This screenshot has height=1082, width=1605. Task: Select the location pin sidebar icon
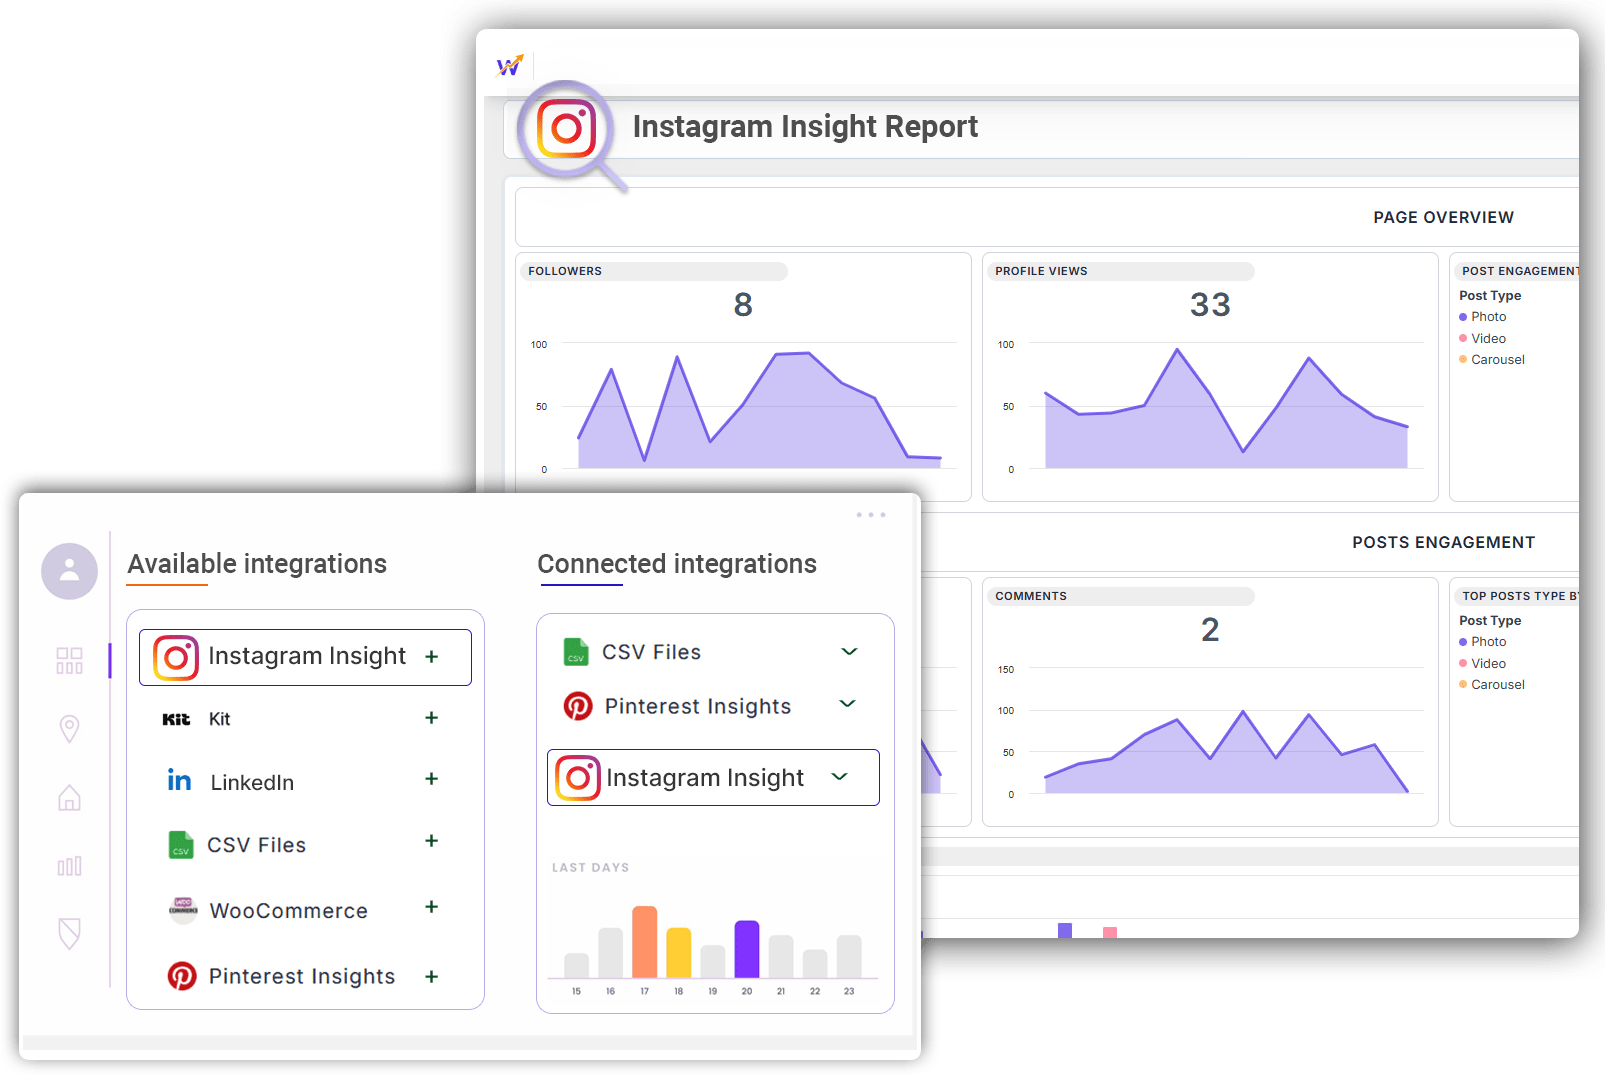click(x=69, y=729)
